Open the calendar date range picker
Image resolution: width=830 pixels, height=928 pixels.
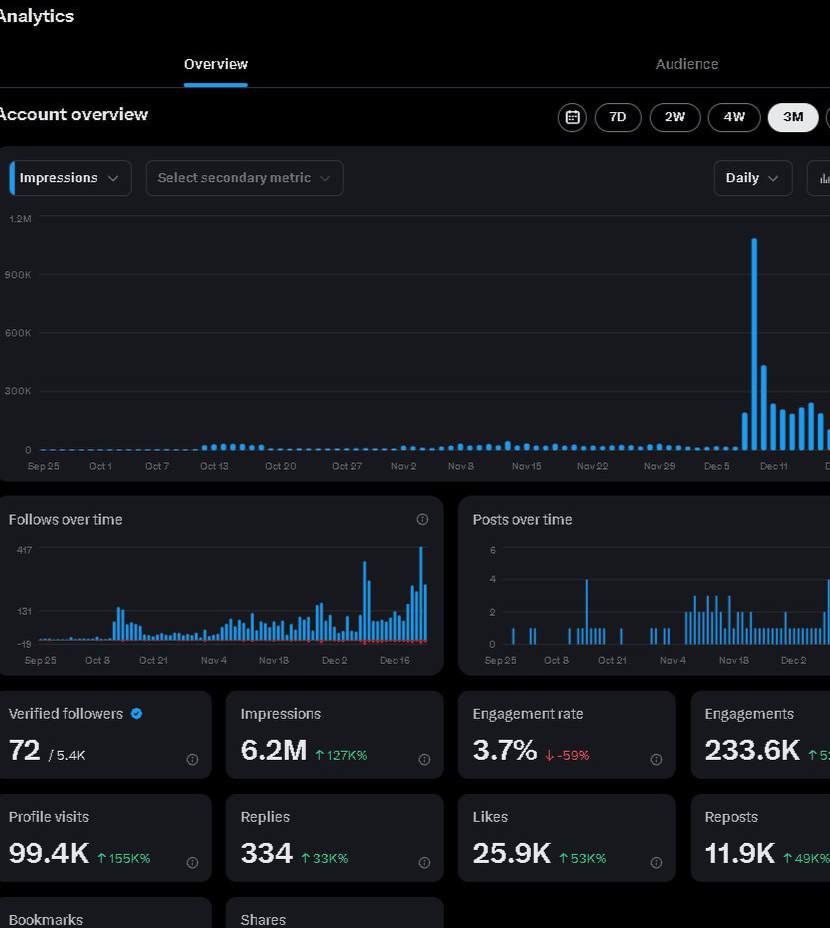pyautogui.click(x=572, y=117)
